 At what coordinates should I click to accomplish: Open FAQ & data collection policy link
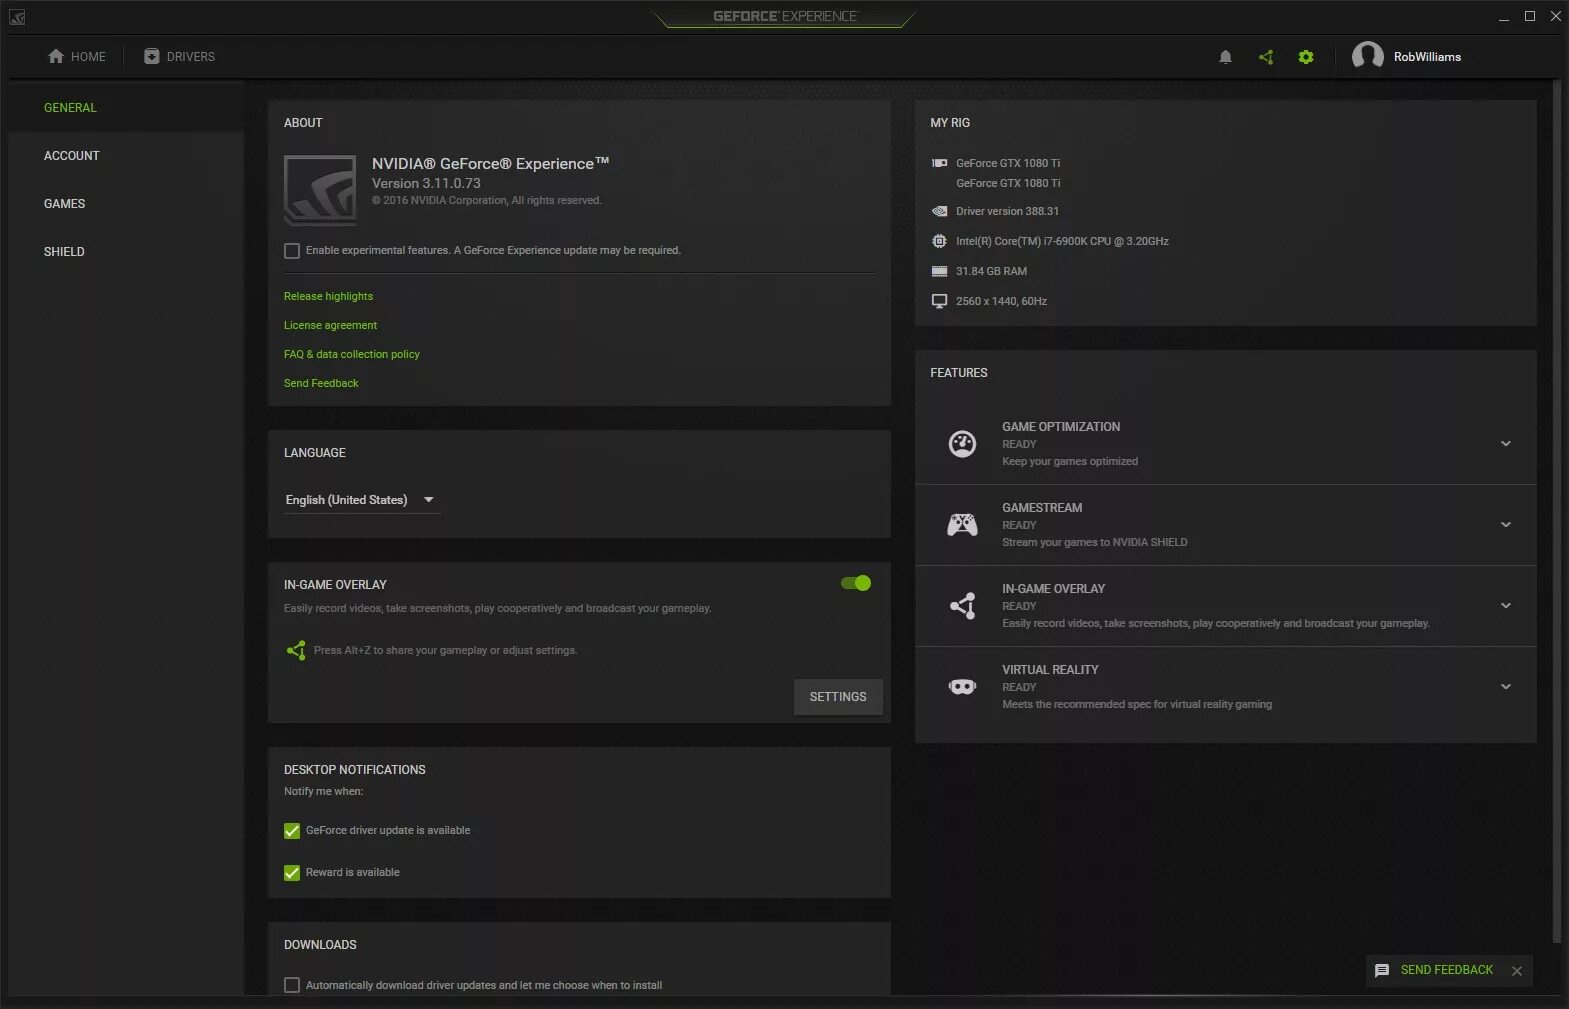click(x=351, y=354)
